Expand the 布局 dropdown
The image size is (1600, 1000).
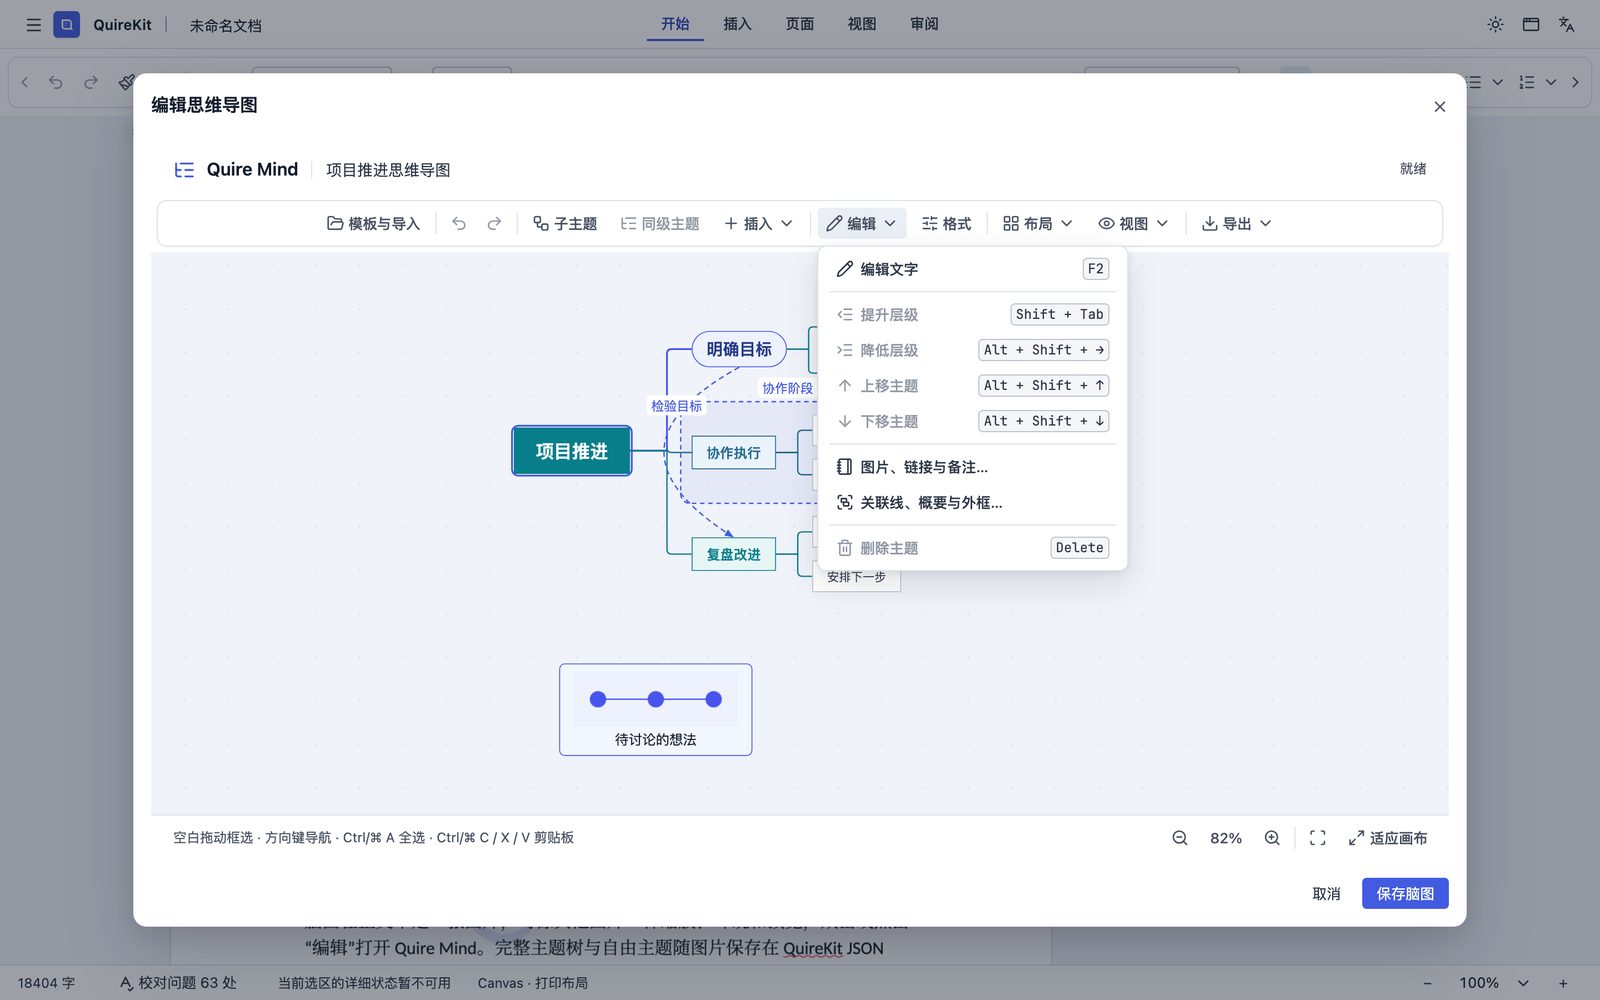point(1038,224)
